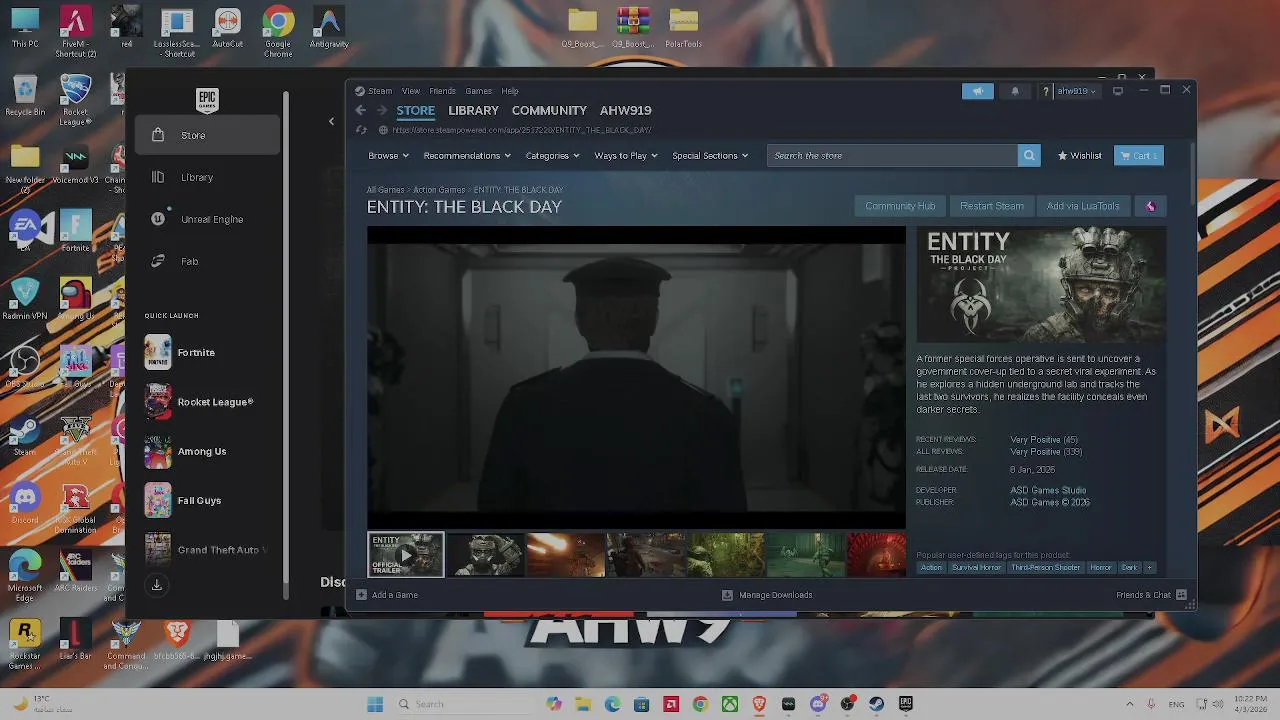
Task: Select the green jungle screenshot thumbnail
Action: coord(725,555)
